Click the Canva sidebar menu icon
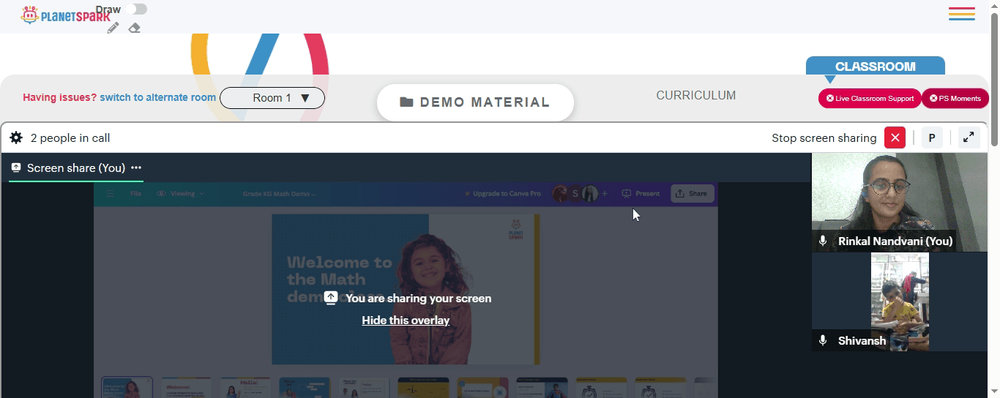 (110, 193)
